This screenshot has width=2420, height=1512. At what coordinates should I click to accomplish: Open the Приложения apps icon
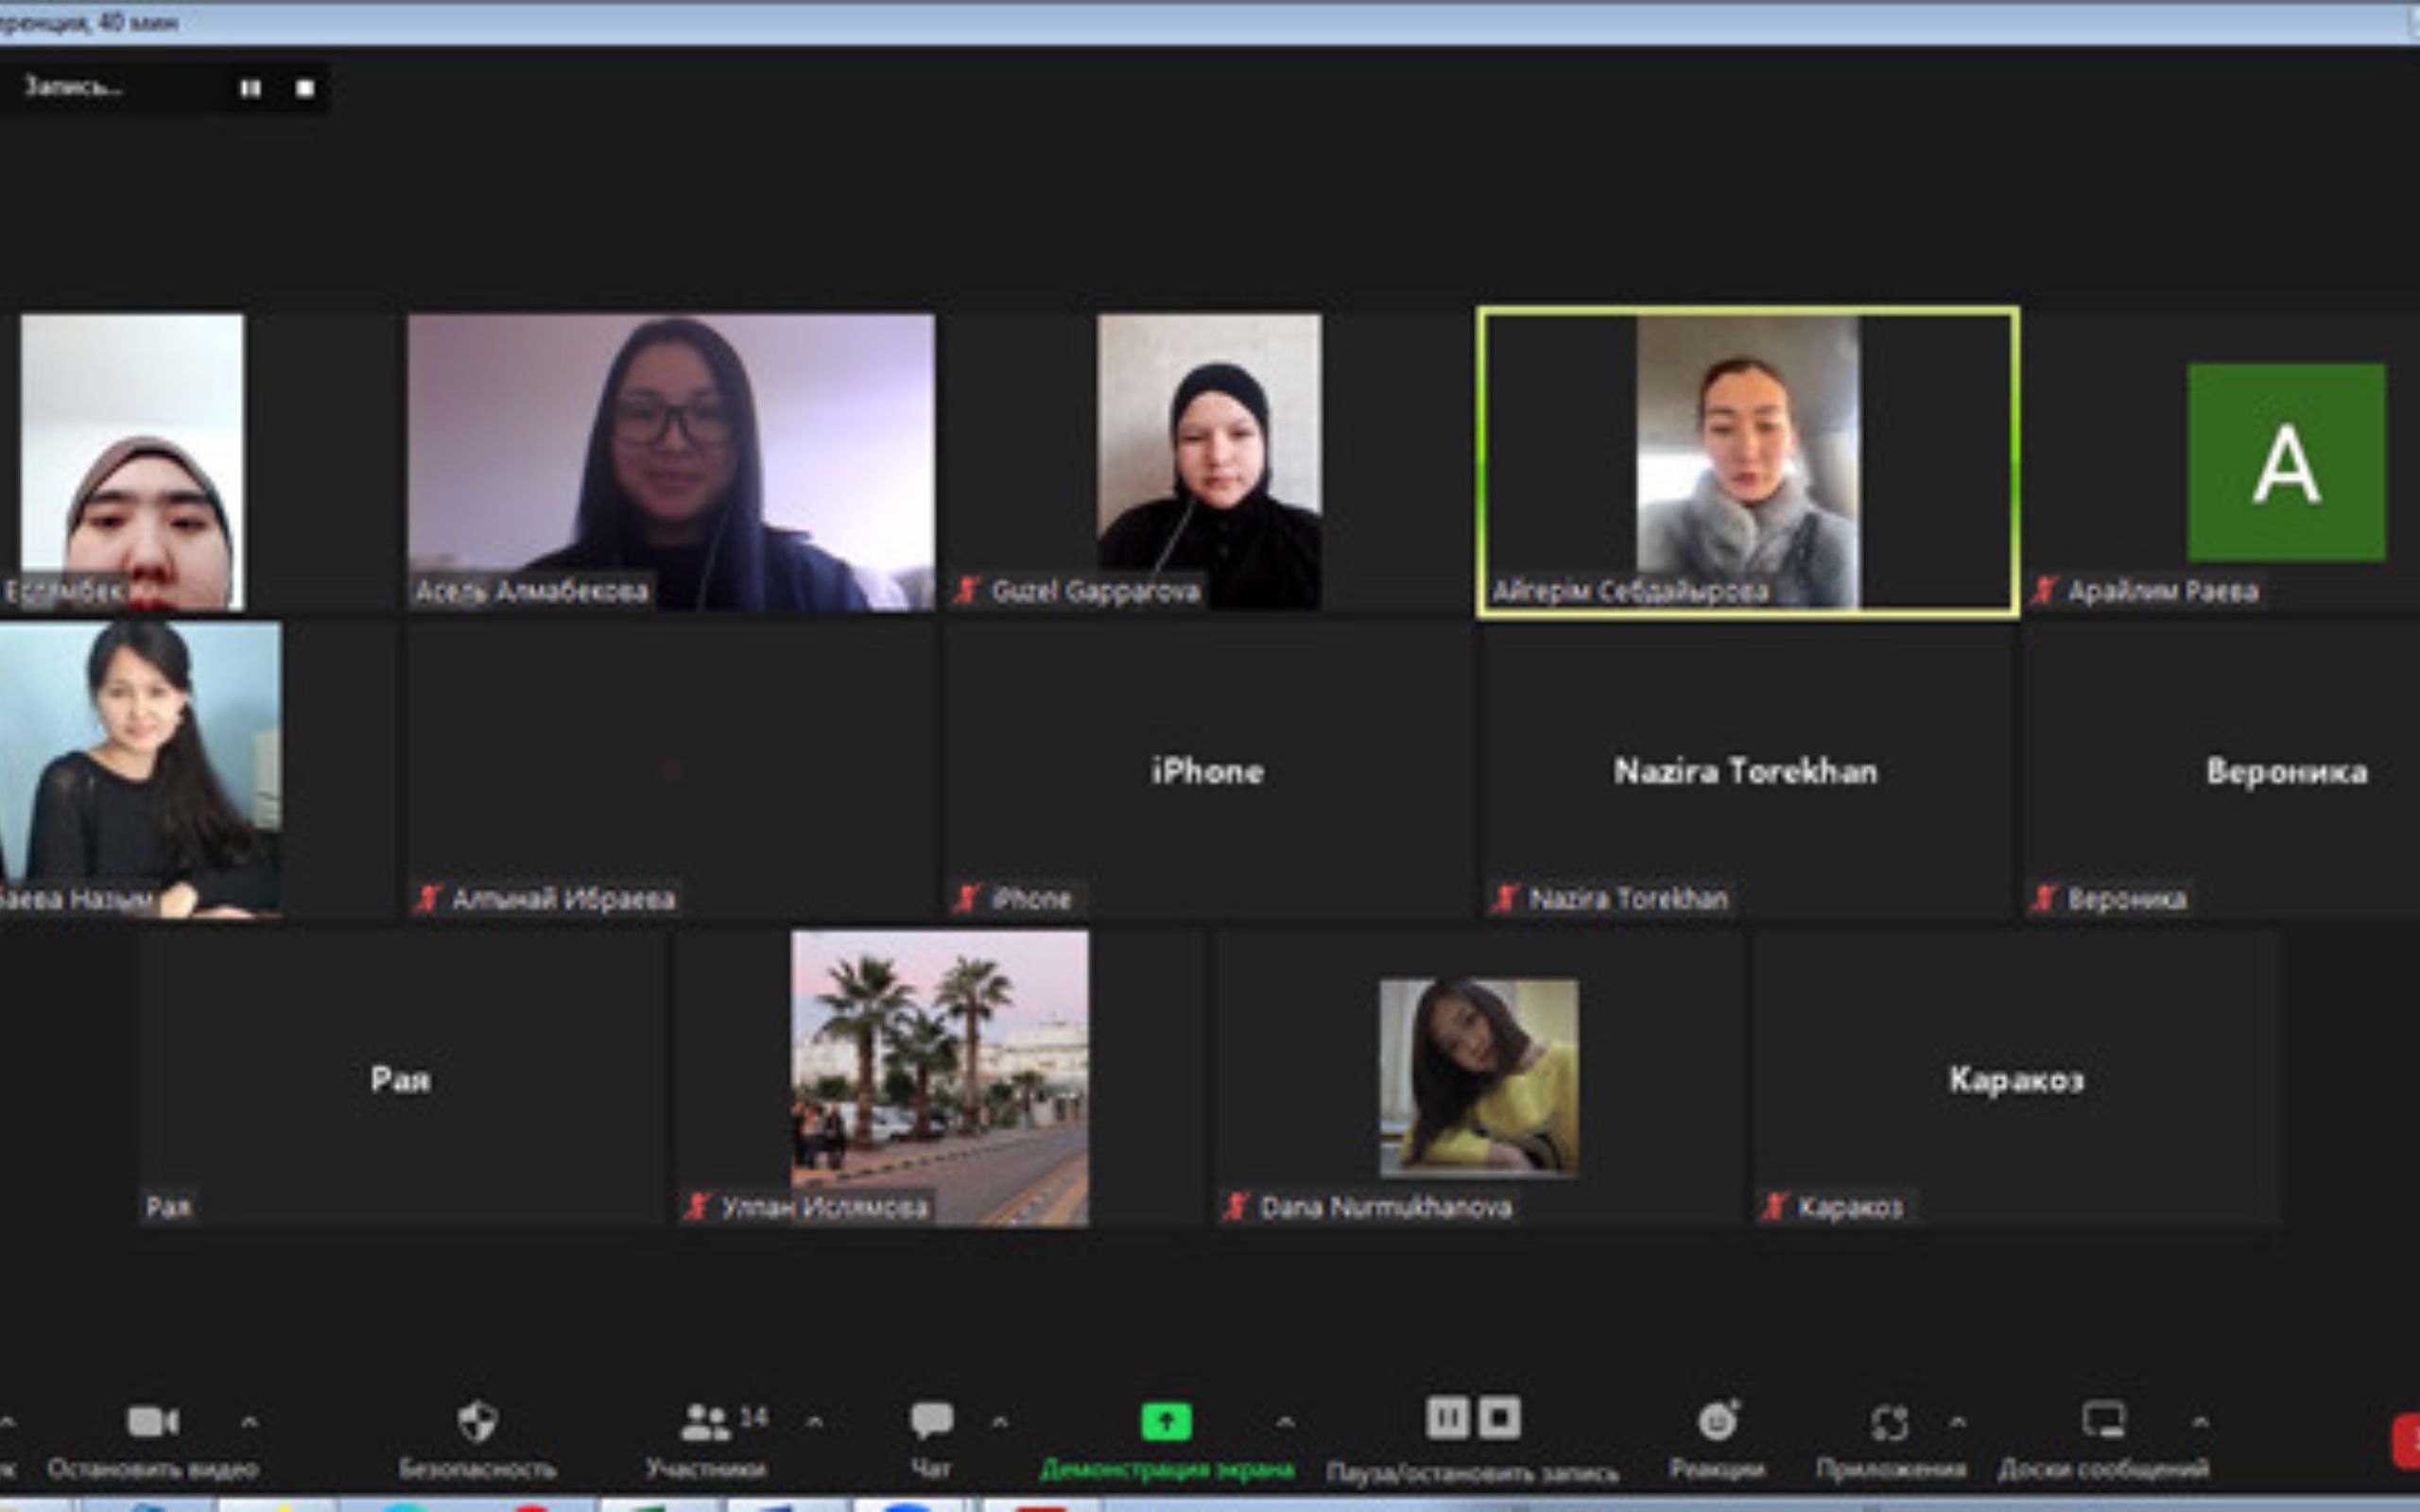click(x=1889, y=1422)
